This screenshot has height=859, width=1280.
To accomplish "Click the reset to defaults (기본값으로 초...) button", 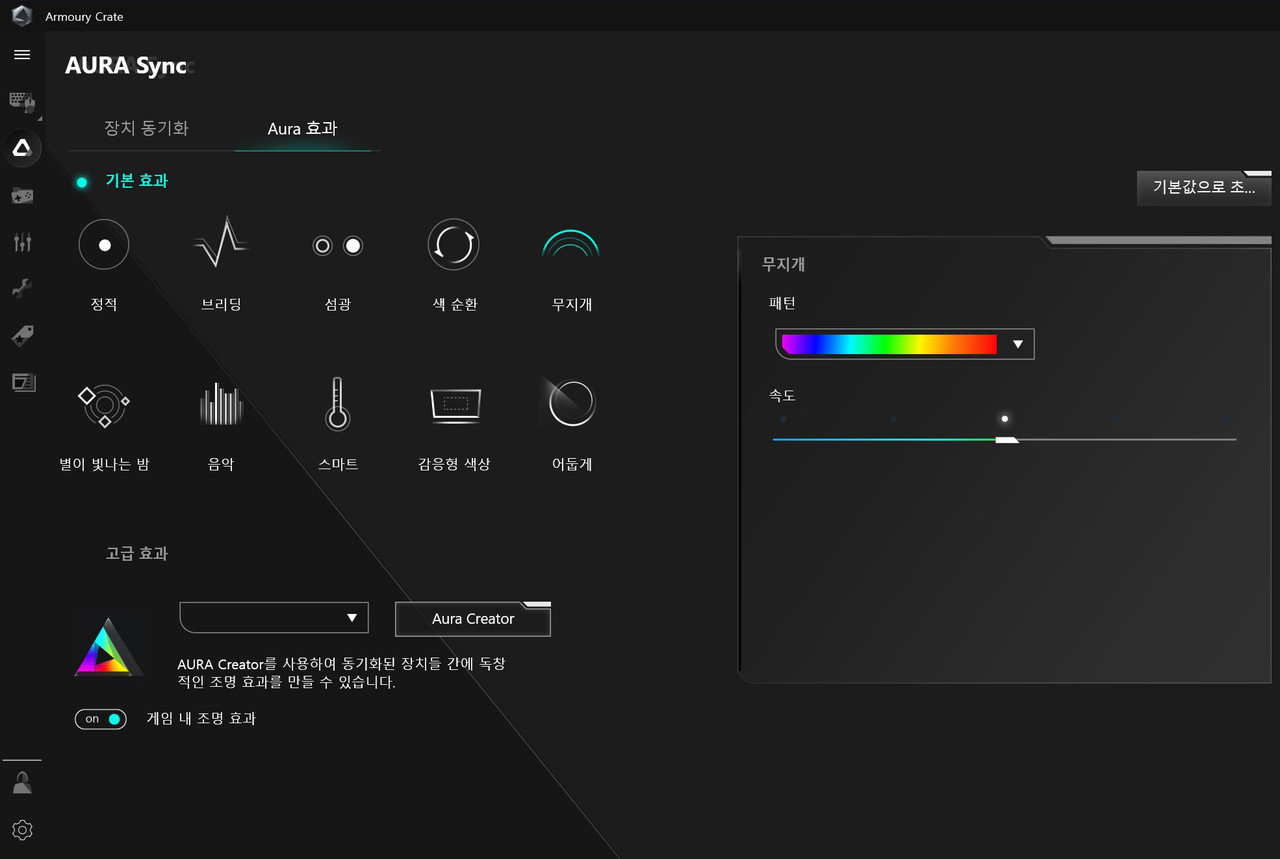I will (x=1203, y=187).
